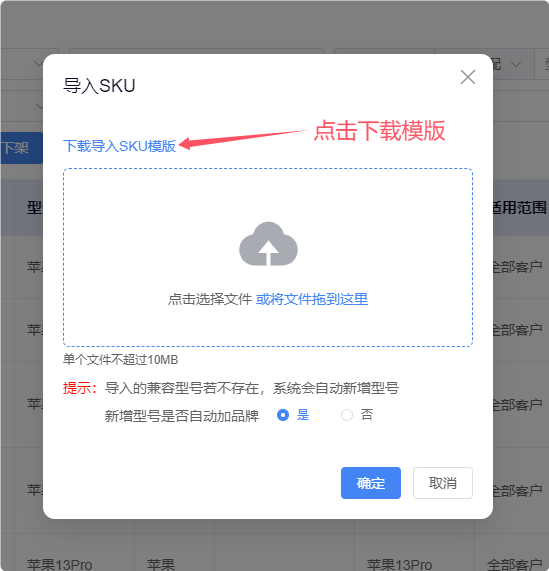
Task: Click the blue 下架 button behind the dialog
Action: [21, 148]
